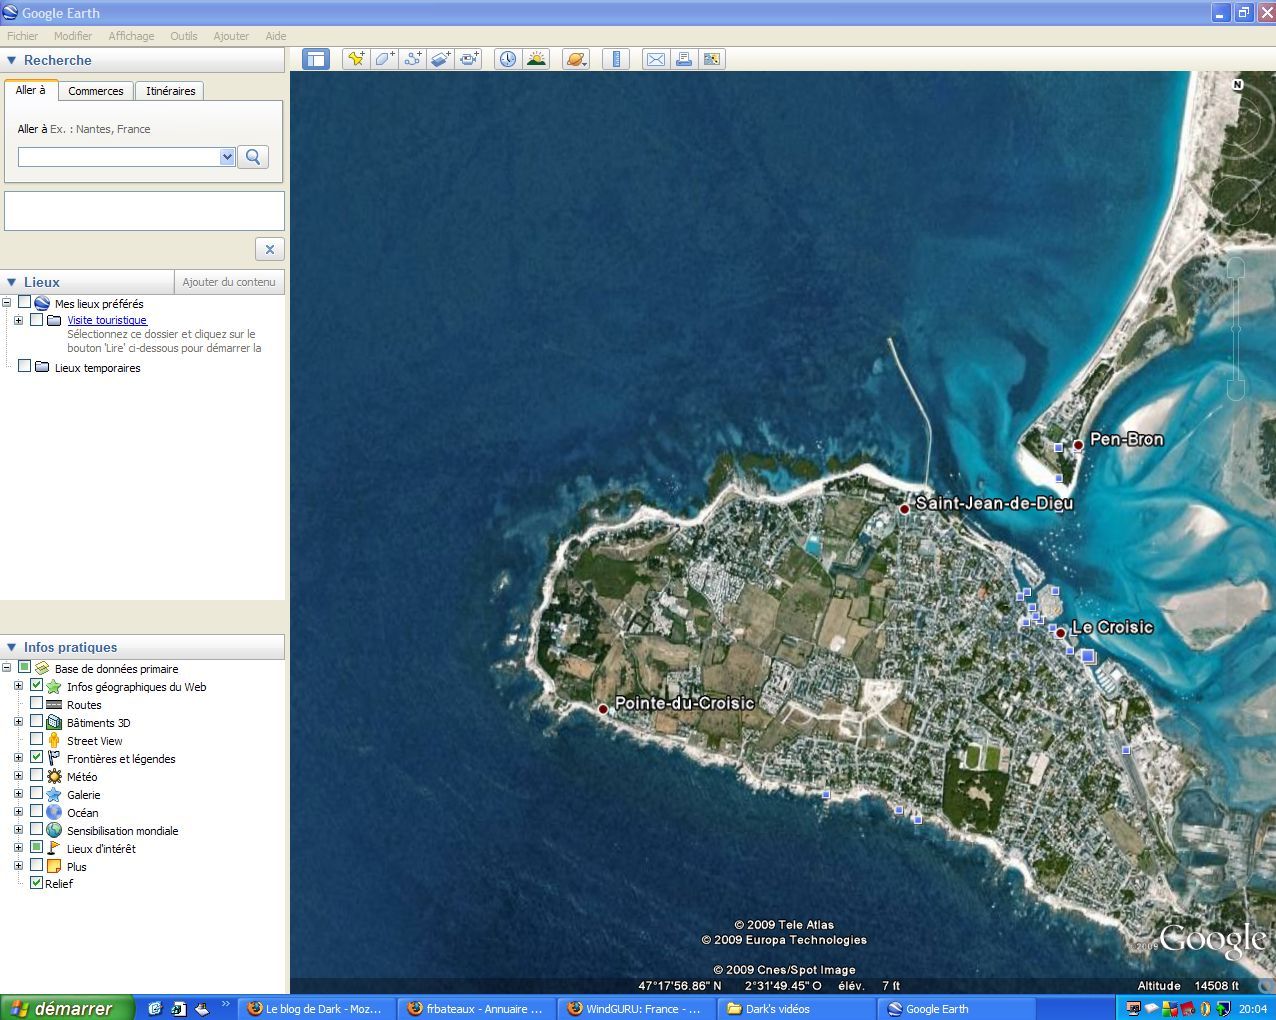Toggle Infos géographiques du Web layer checkbox

[x=37, y=686]
